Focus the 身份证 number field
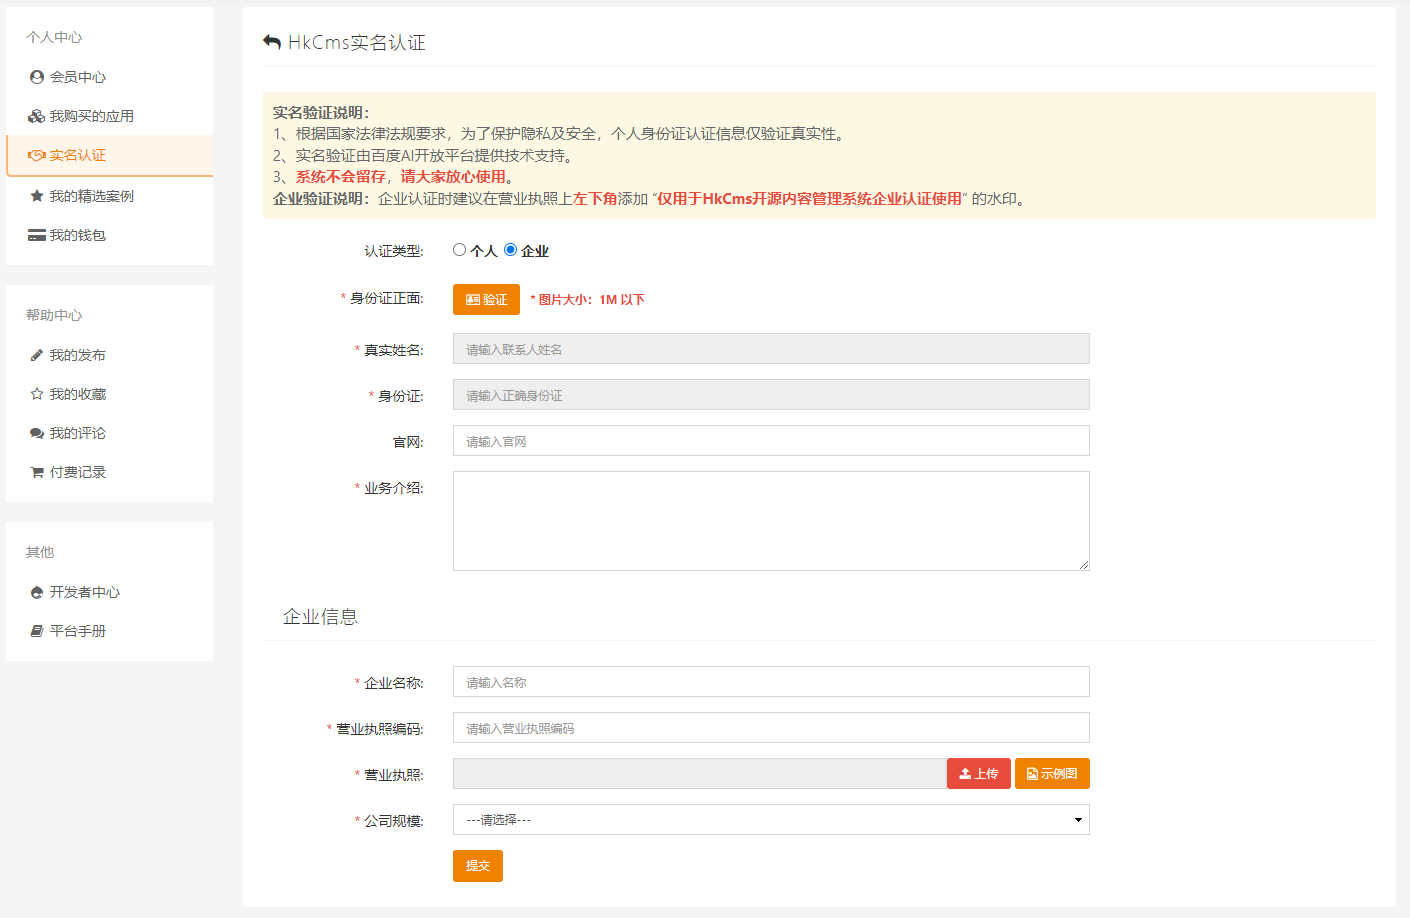1410x918 pixels. coord(771,395)
